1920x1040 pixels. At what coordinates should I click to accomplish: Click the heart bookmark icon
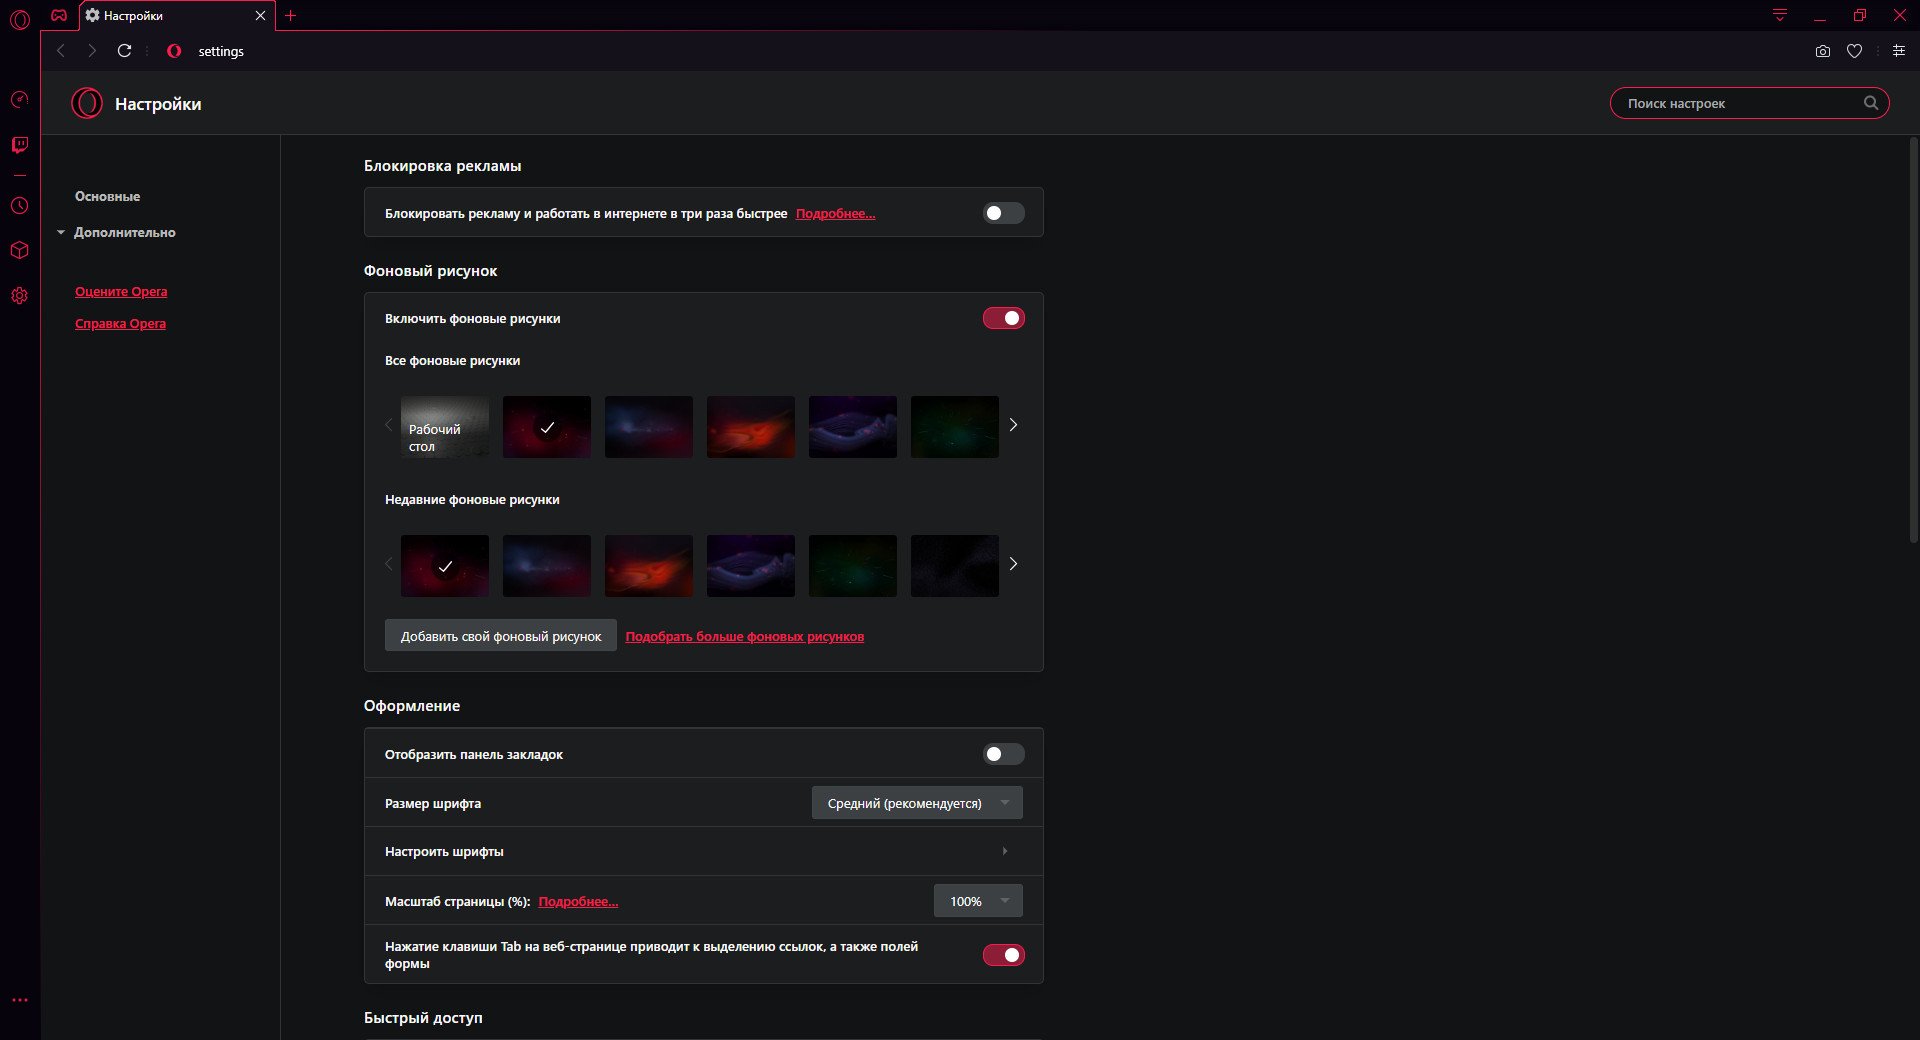pos(1854,51)
